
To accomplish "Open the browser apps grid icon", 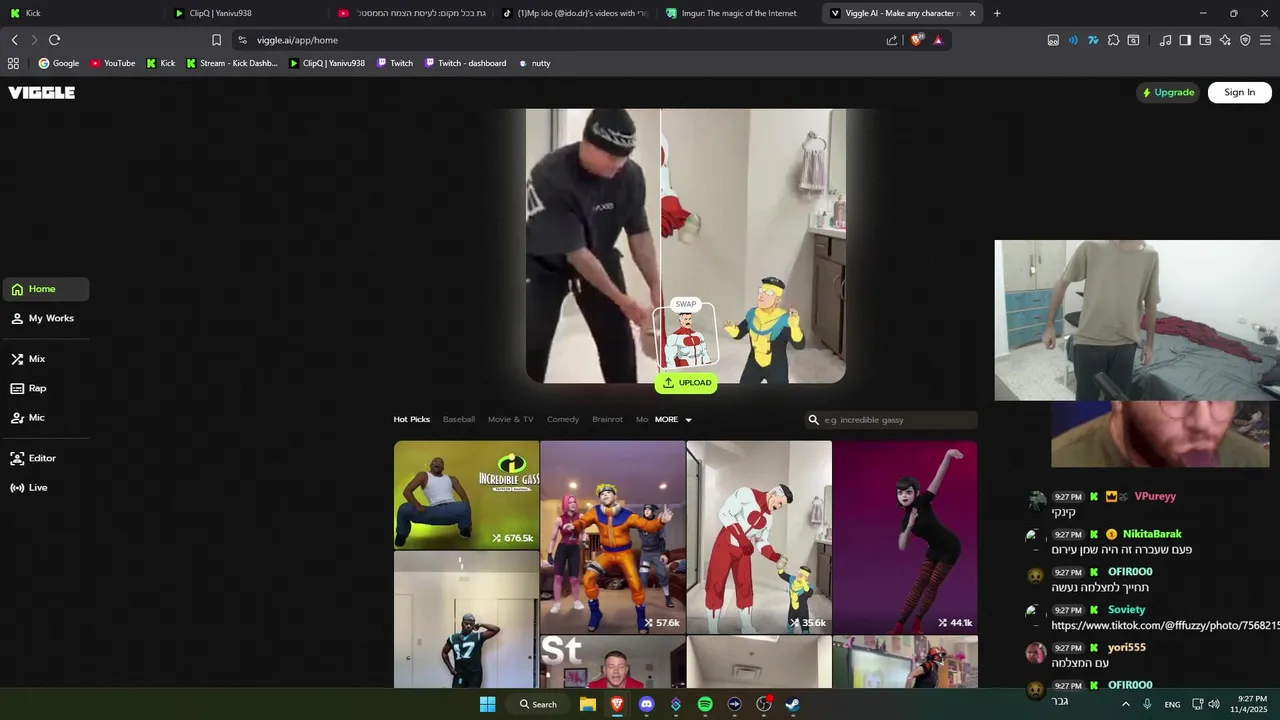I will (x=13, y=63).
